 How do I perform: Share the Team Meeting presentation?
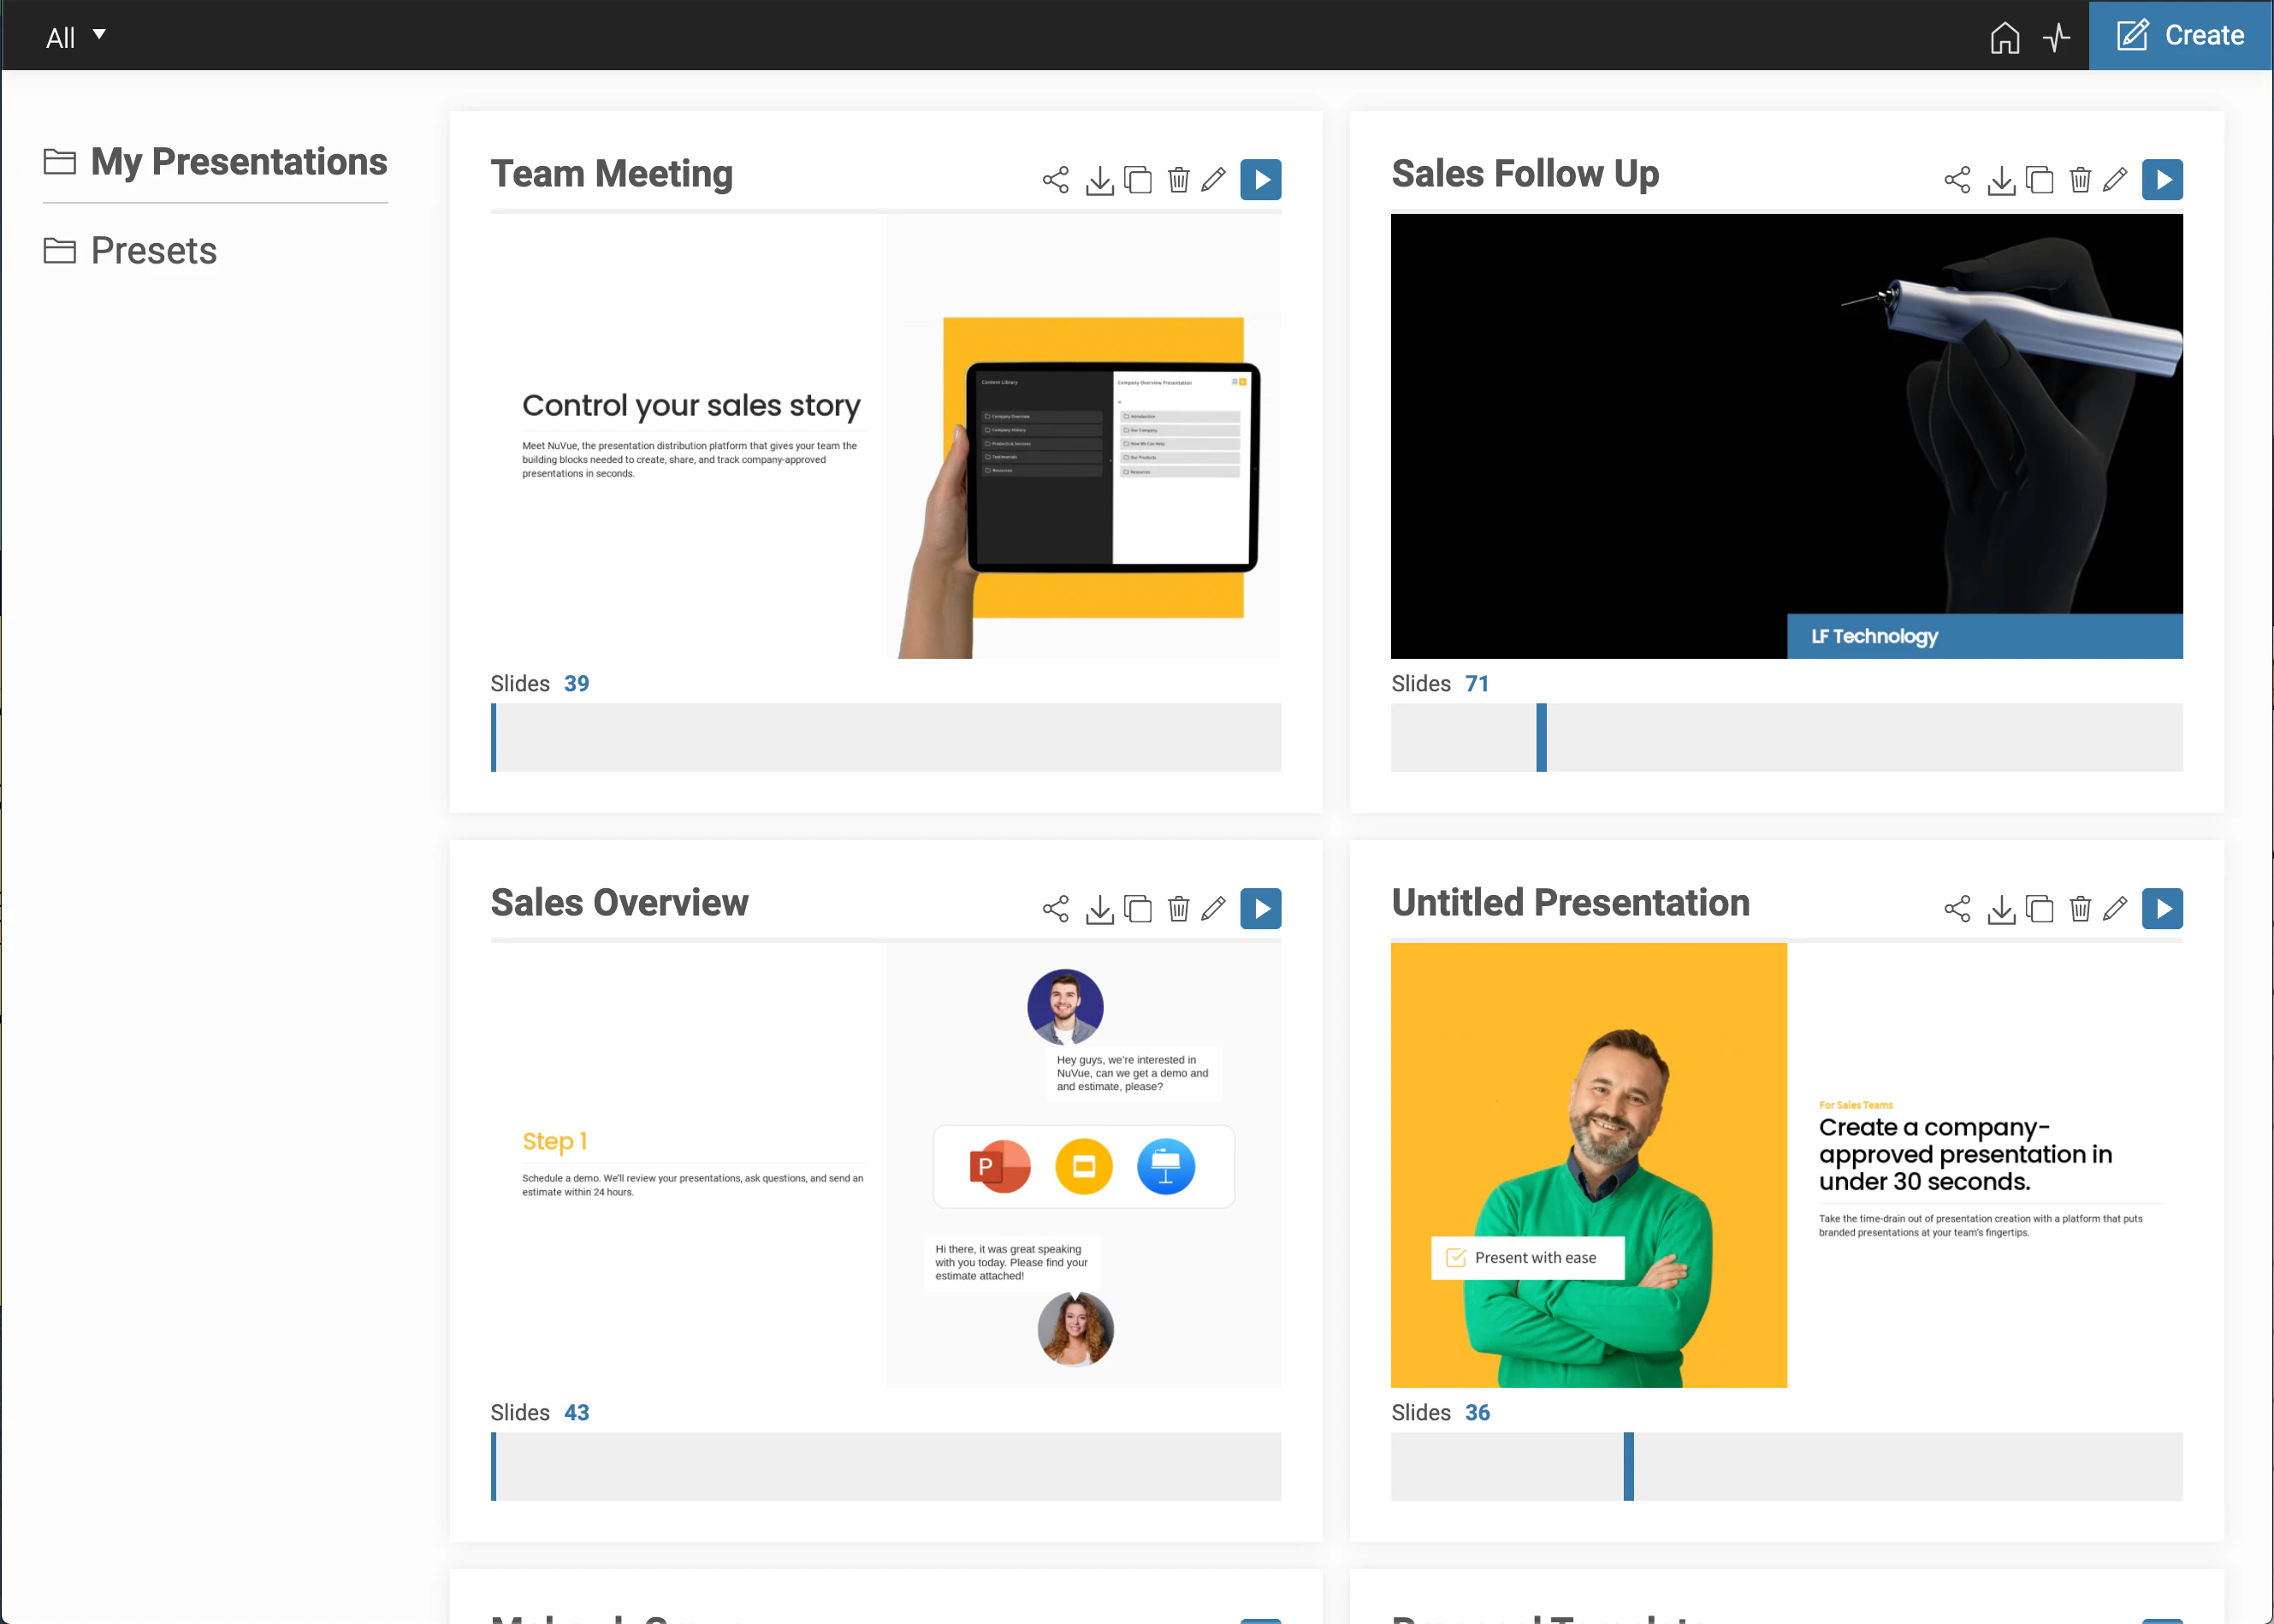click(1055, 180)
